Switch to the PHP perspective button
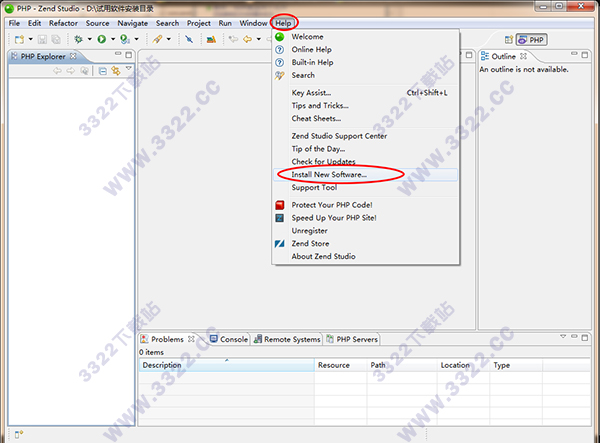 [532, 40]
